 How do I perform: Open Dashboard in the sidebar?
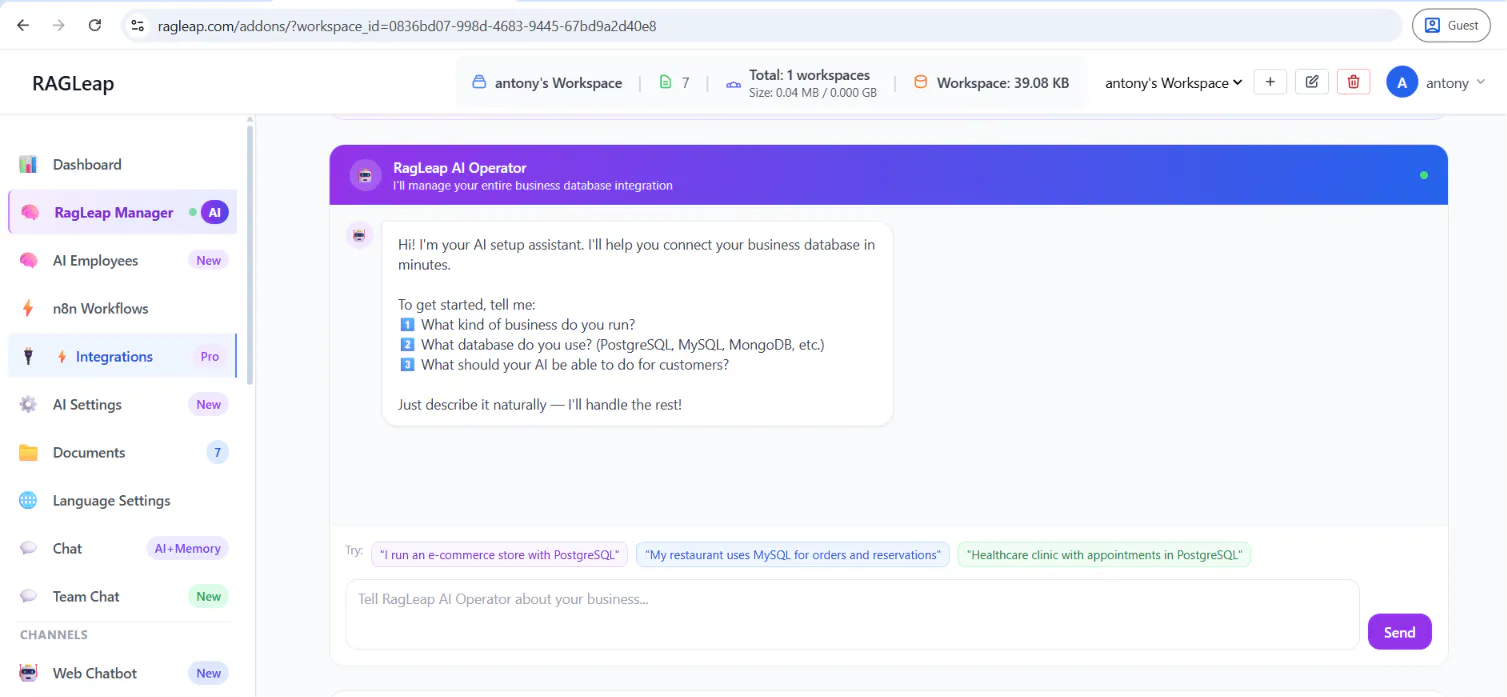[122, 164]
